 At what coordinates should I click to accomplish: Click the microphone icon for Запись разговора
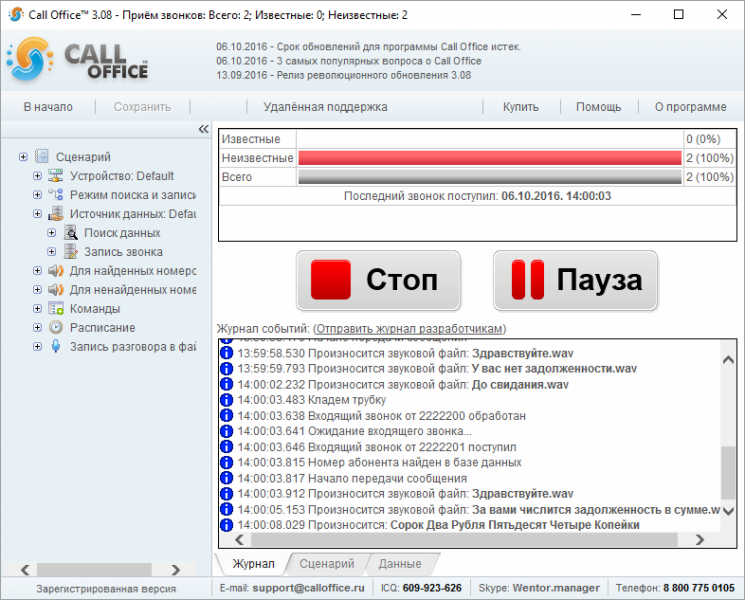56,347
